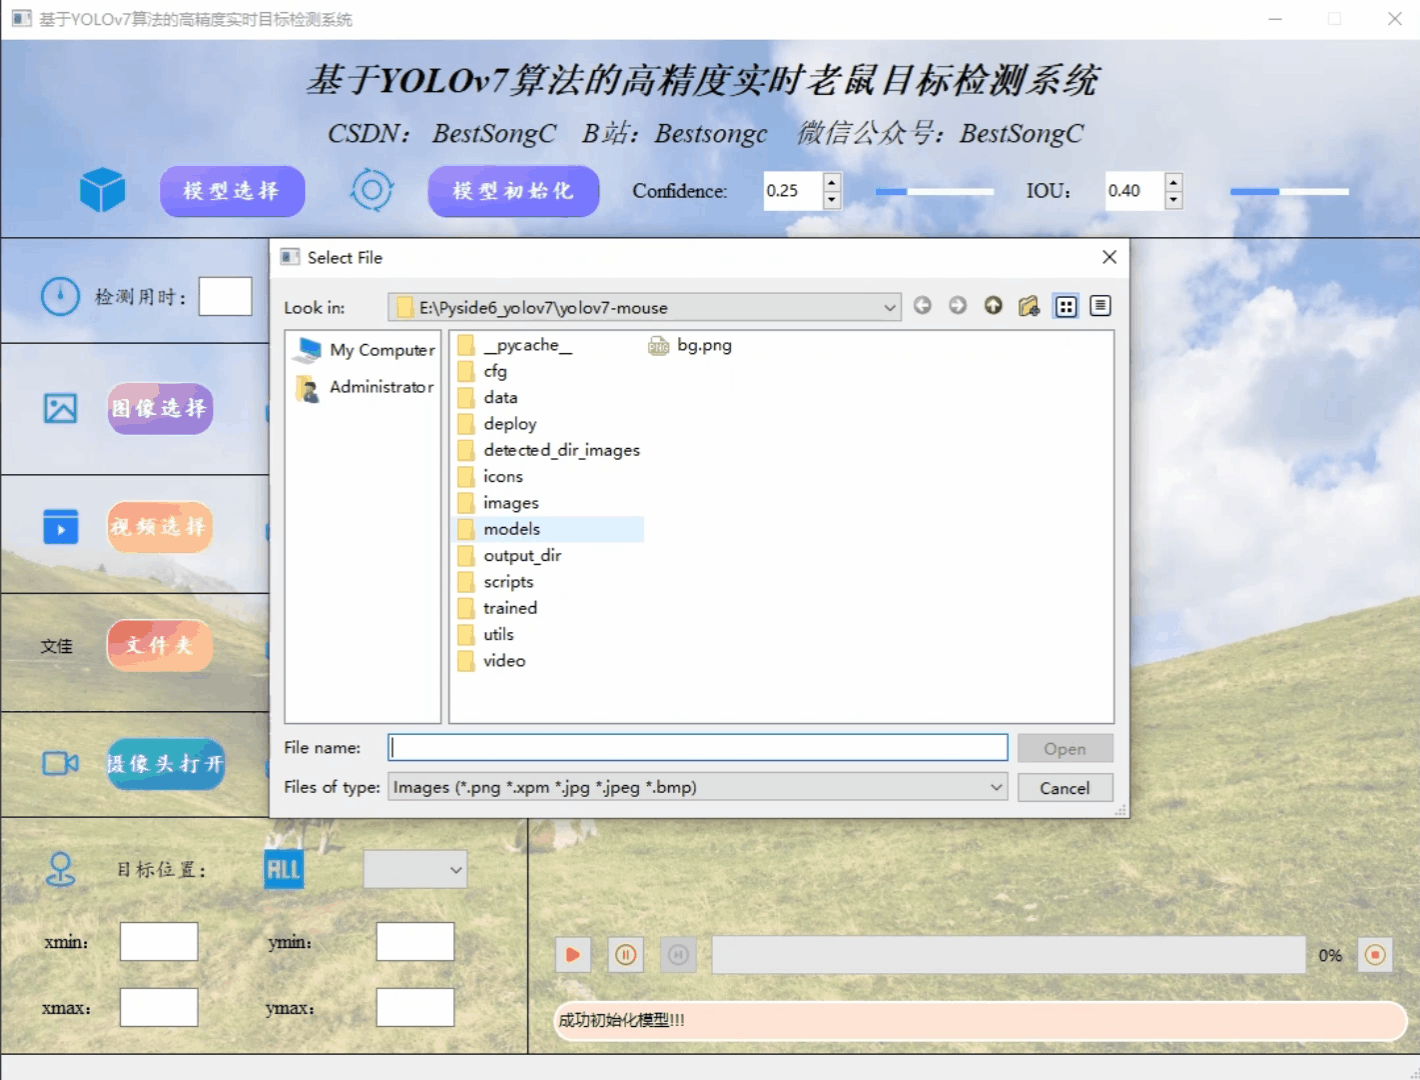
Task: Select the detected_dir_images folder
Action: click(549, 450)
